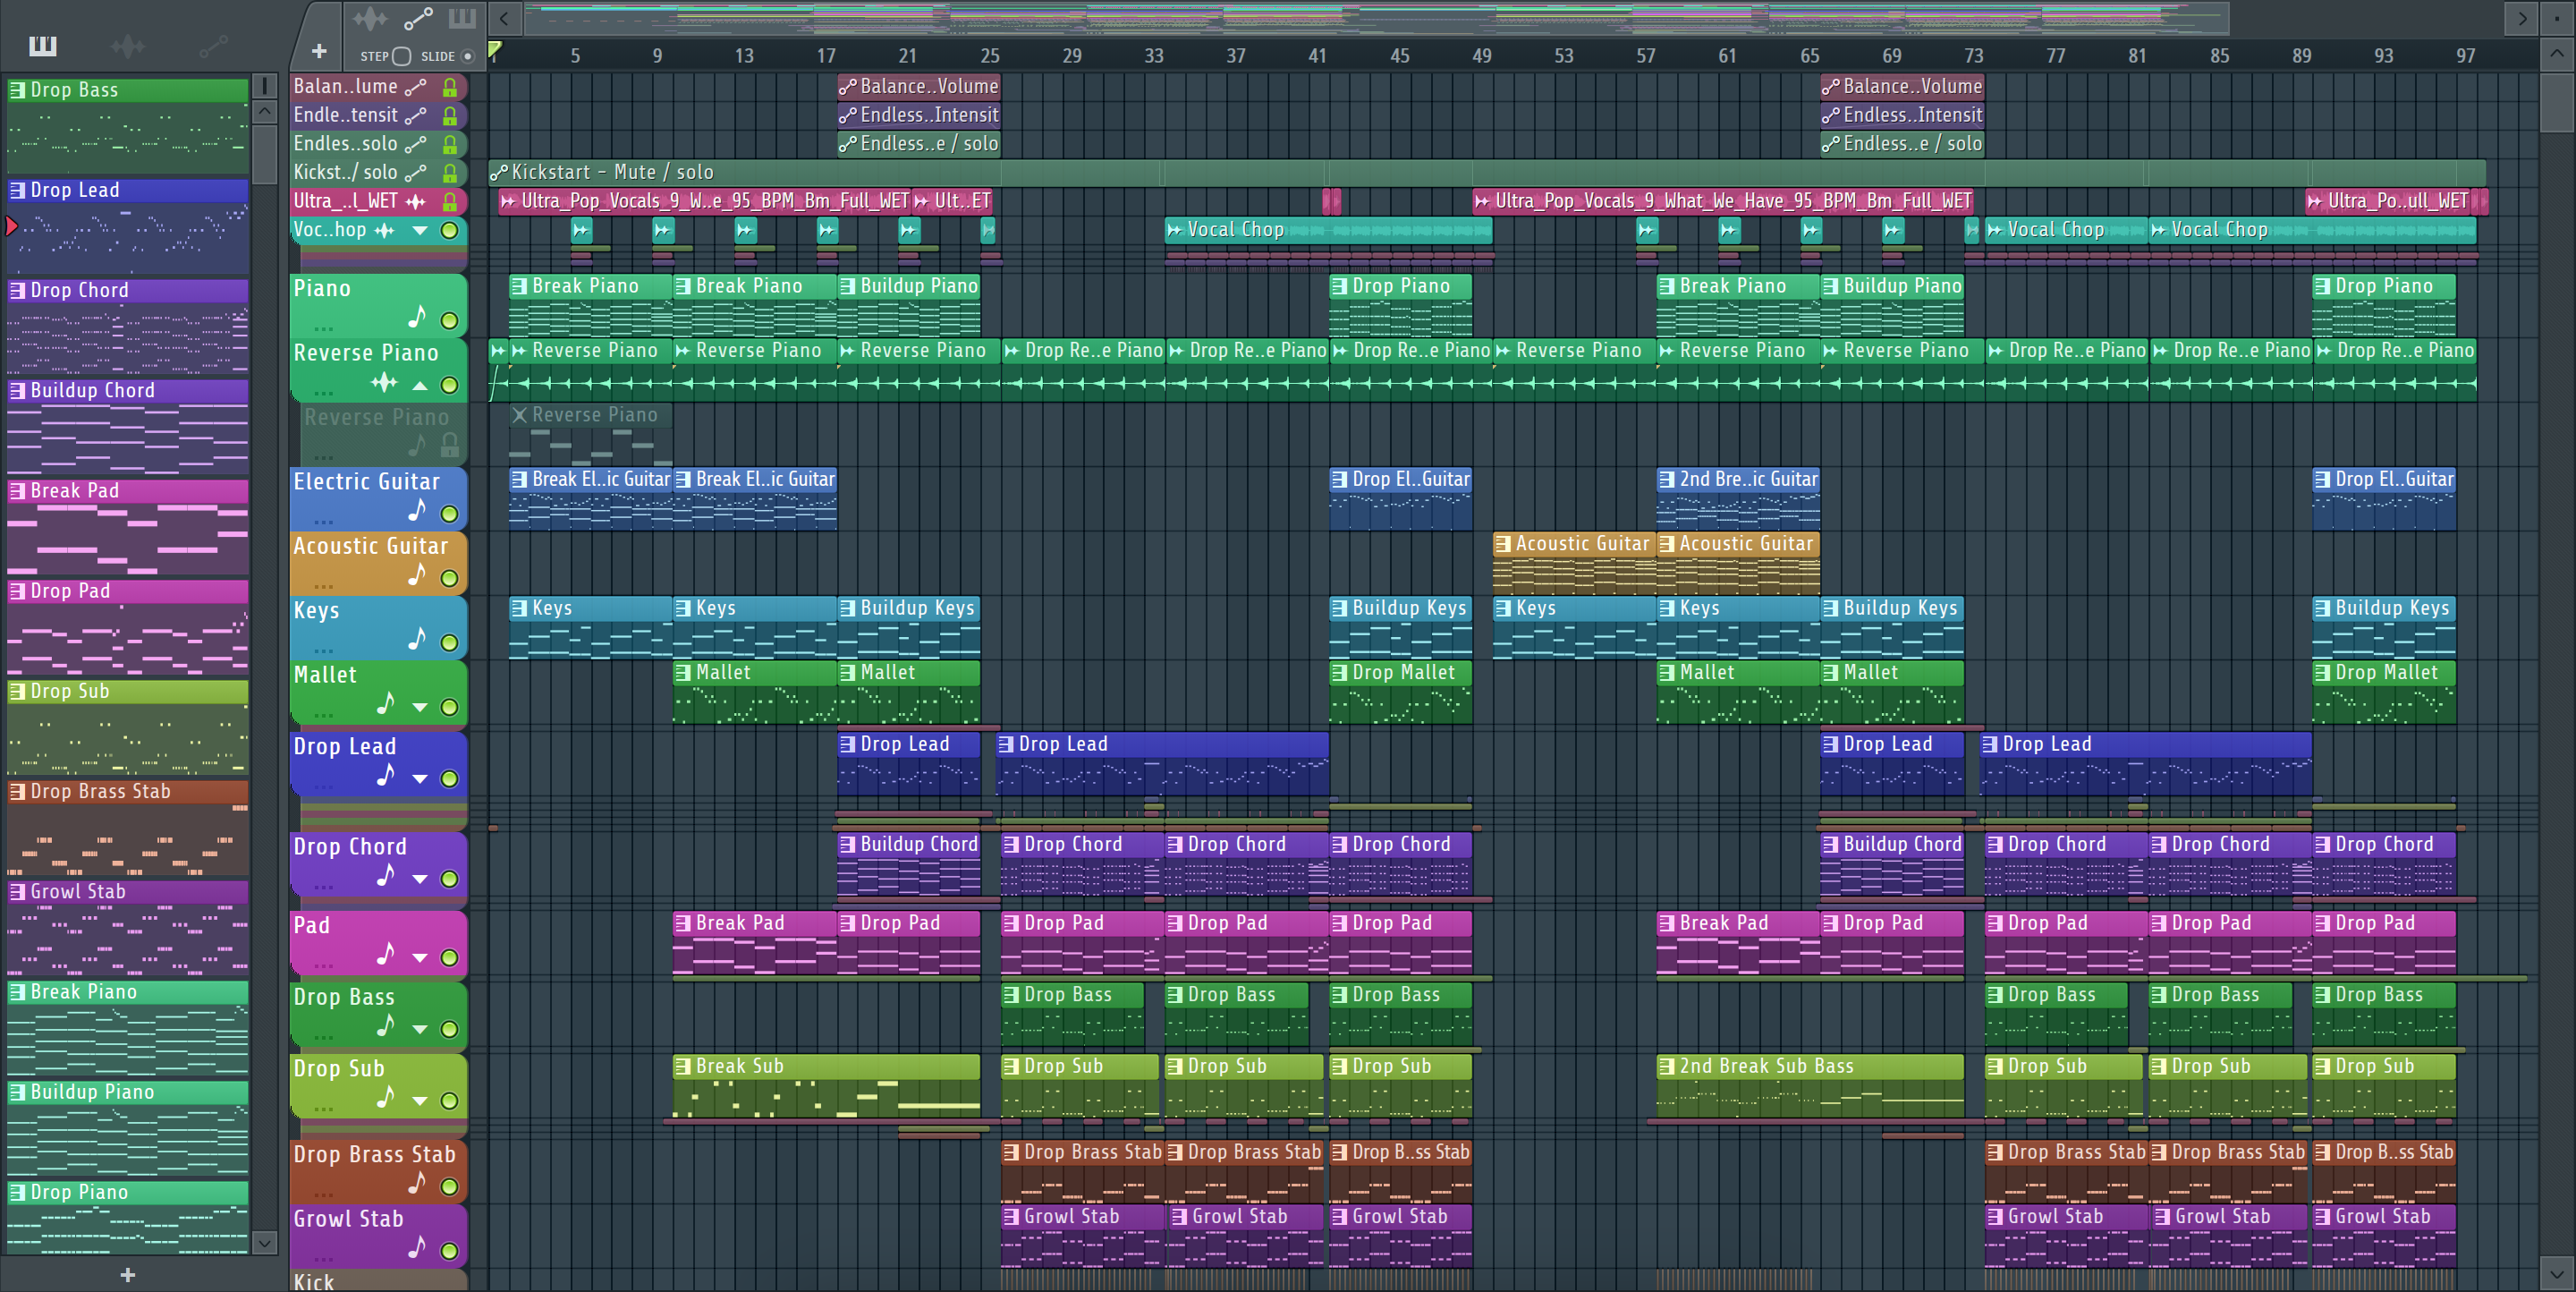Select the Kickstart - Mute / solo automation clip
The image size is (2576, 1292).
click(x=1487, y=173)
